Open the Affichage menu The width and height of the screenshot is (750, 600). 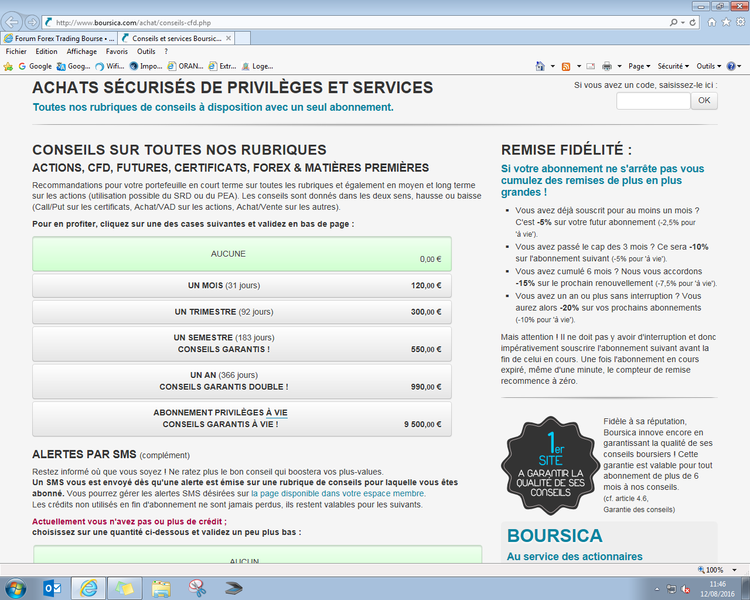(x=82, y=51)
